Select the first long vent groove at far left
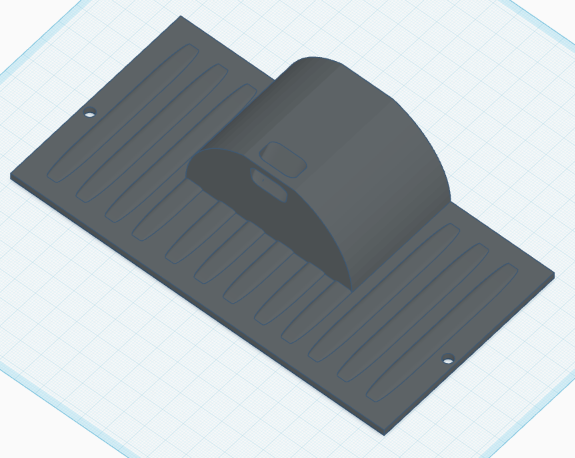Screen dimensions: 575x458 [123, 113]
